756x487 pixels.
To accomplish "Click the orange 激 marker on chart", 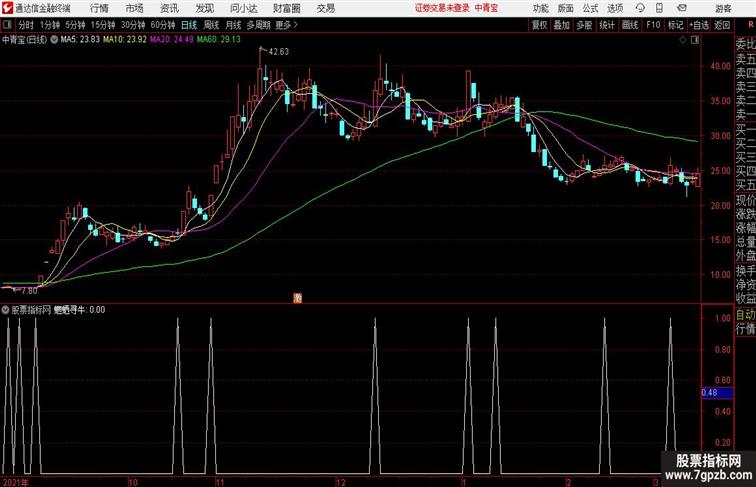I will tap(298, 298).
